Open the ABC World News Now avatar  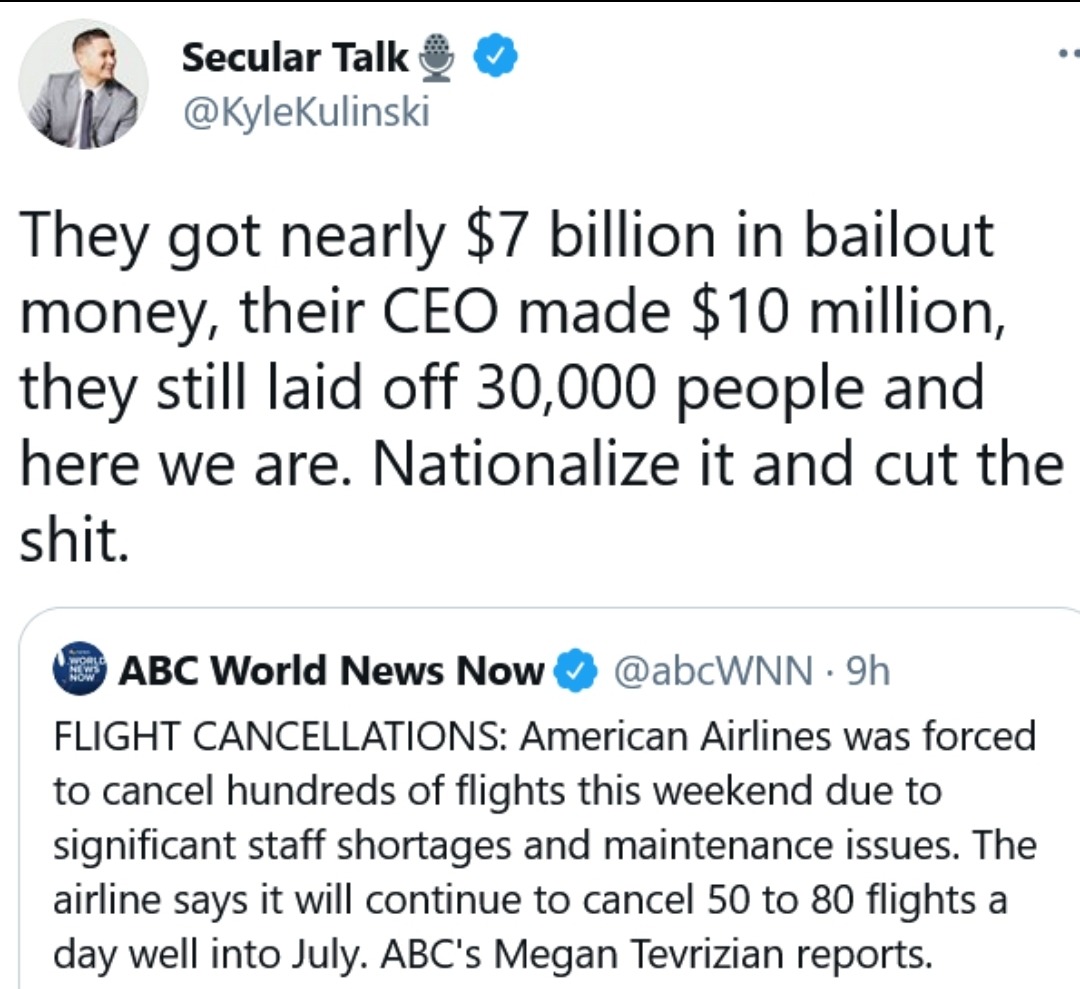pos(80,670)
